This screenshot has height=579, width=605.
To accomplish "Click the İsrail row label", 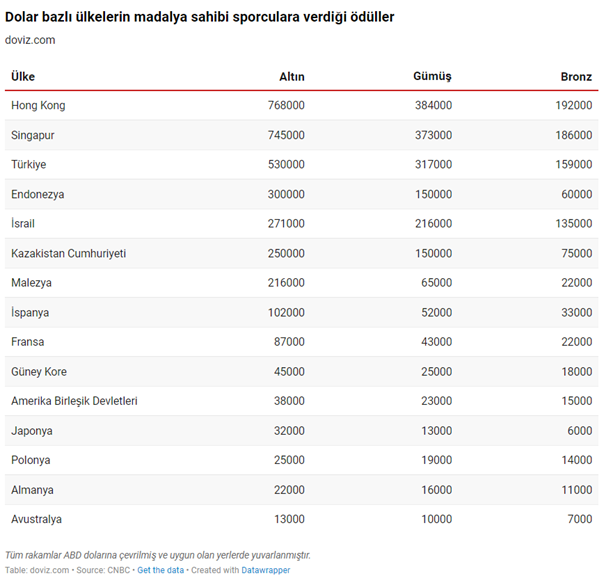I will 23,224.
